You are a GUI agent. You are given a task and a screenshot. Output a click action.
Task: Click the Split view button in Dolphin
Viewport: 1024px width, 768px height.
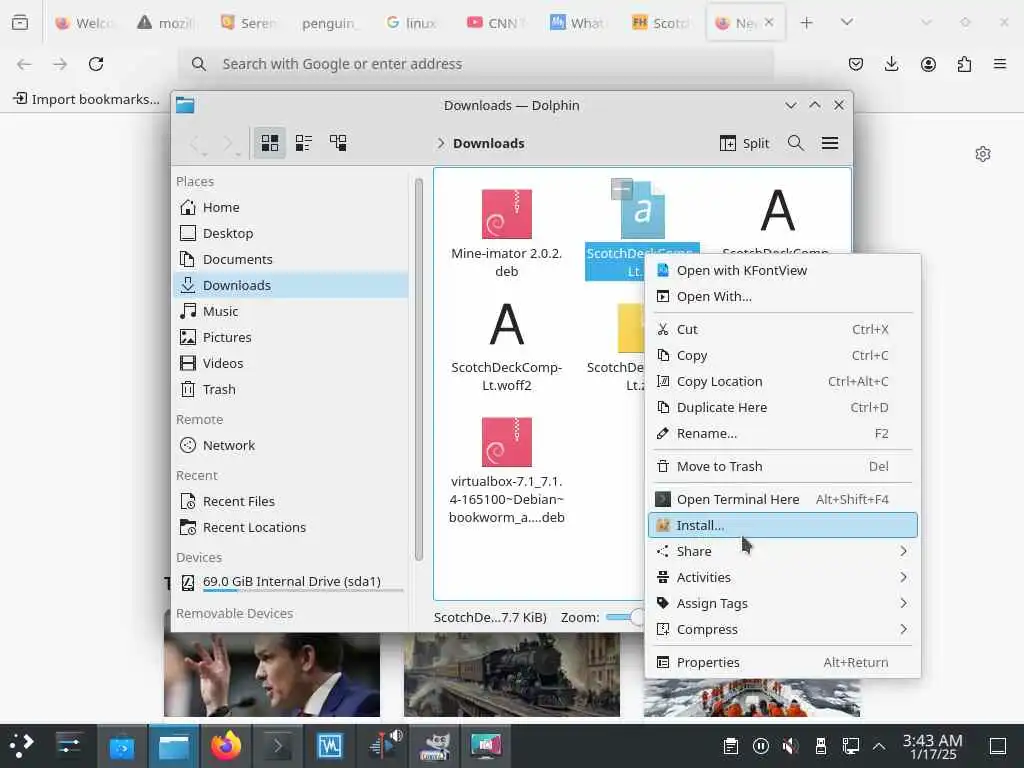click(744, 143)
